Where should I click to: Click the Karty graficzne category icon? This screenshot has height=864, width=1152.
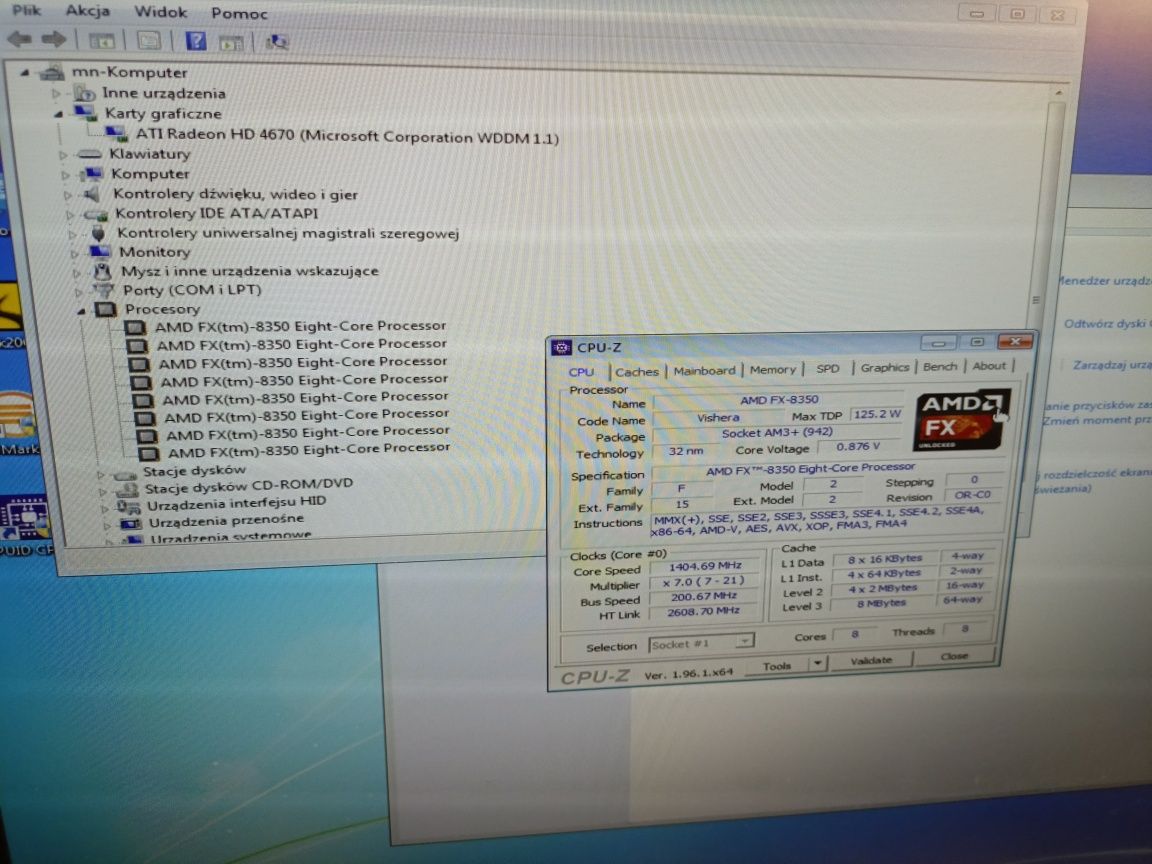point(84,113)
